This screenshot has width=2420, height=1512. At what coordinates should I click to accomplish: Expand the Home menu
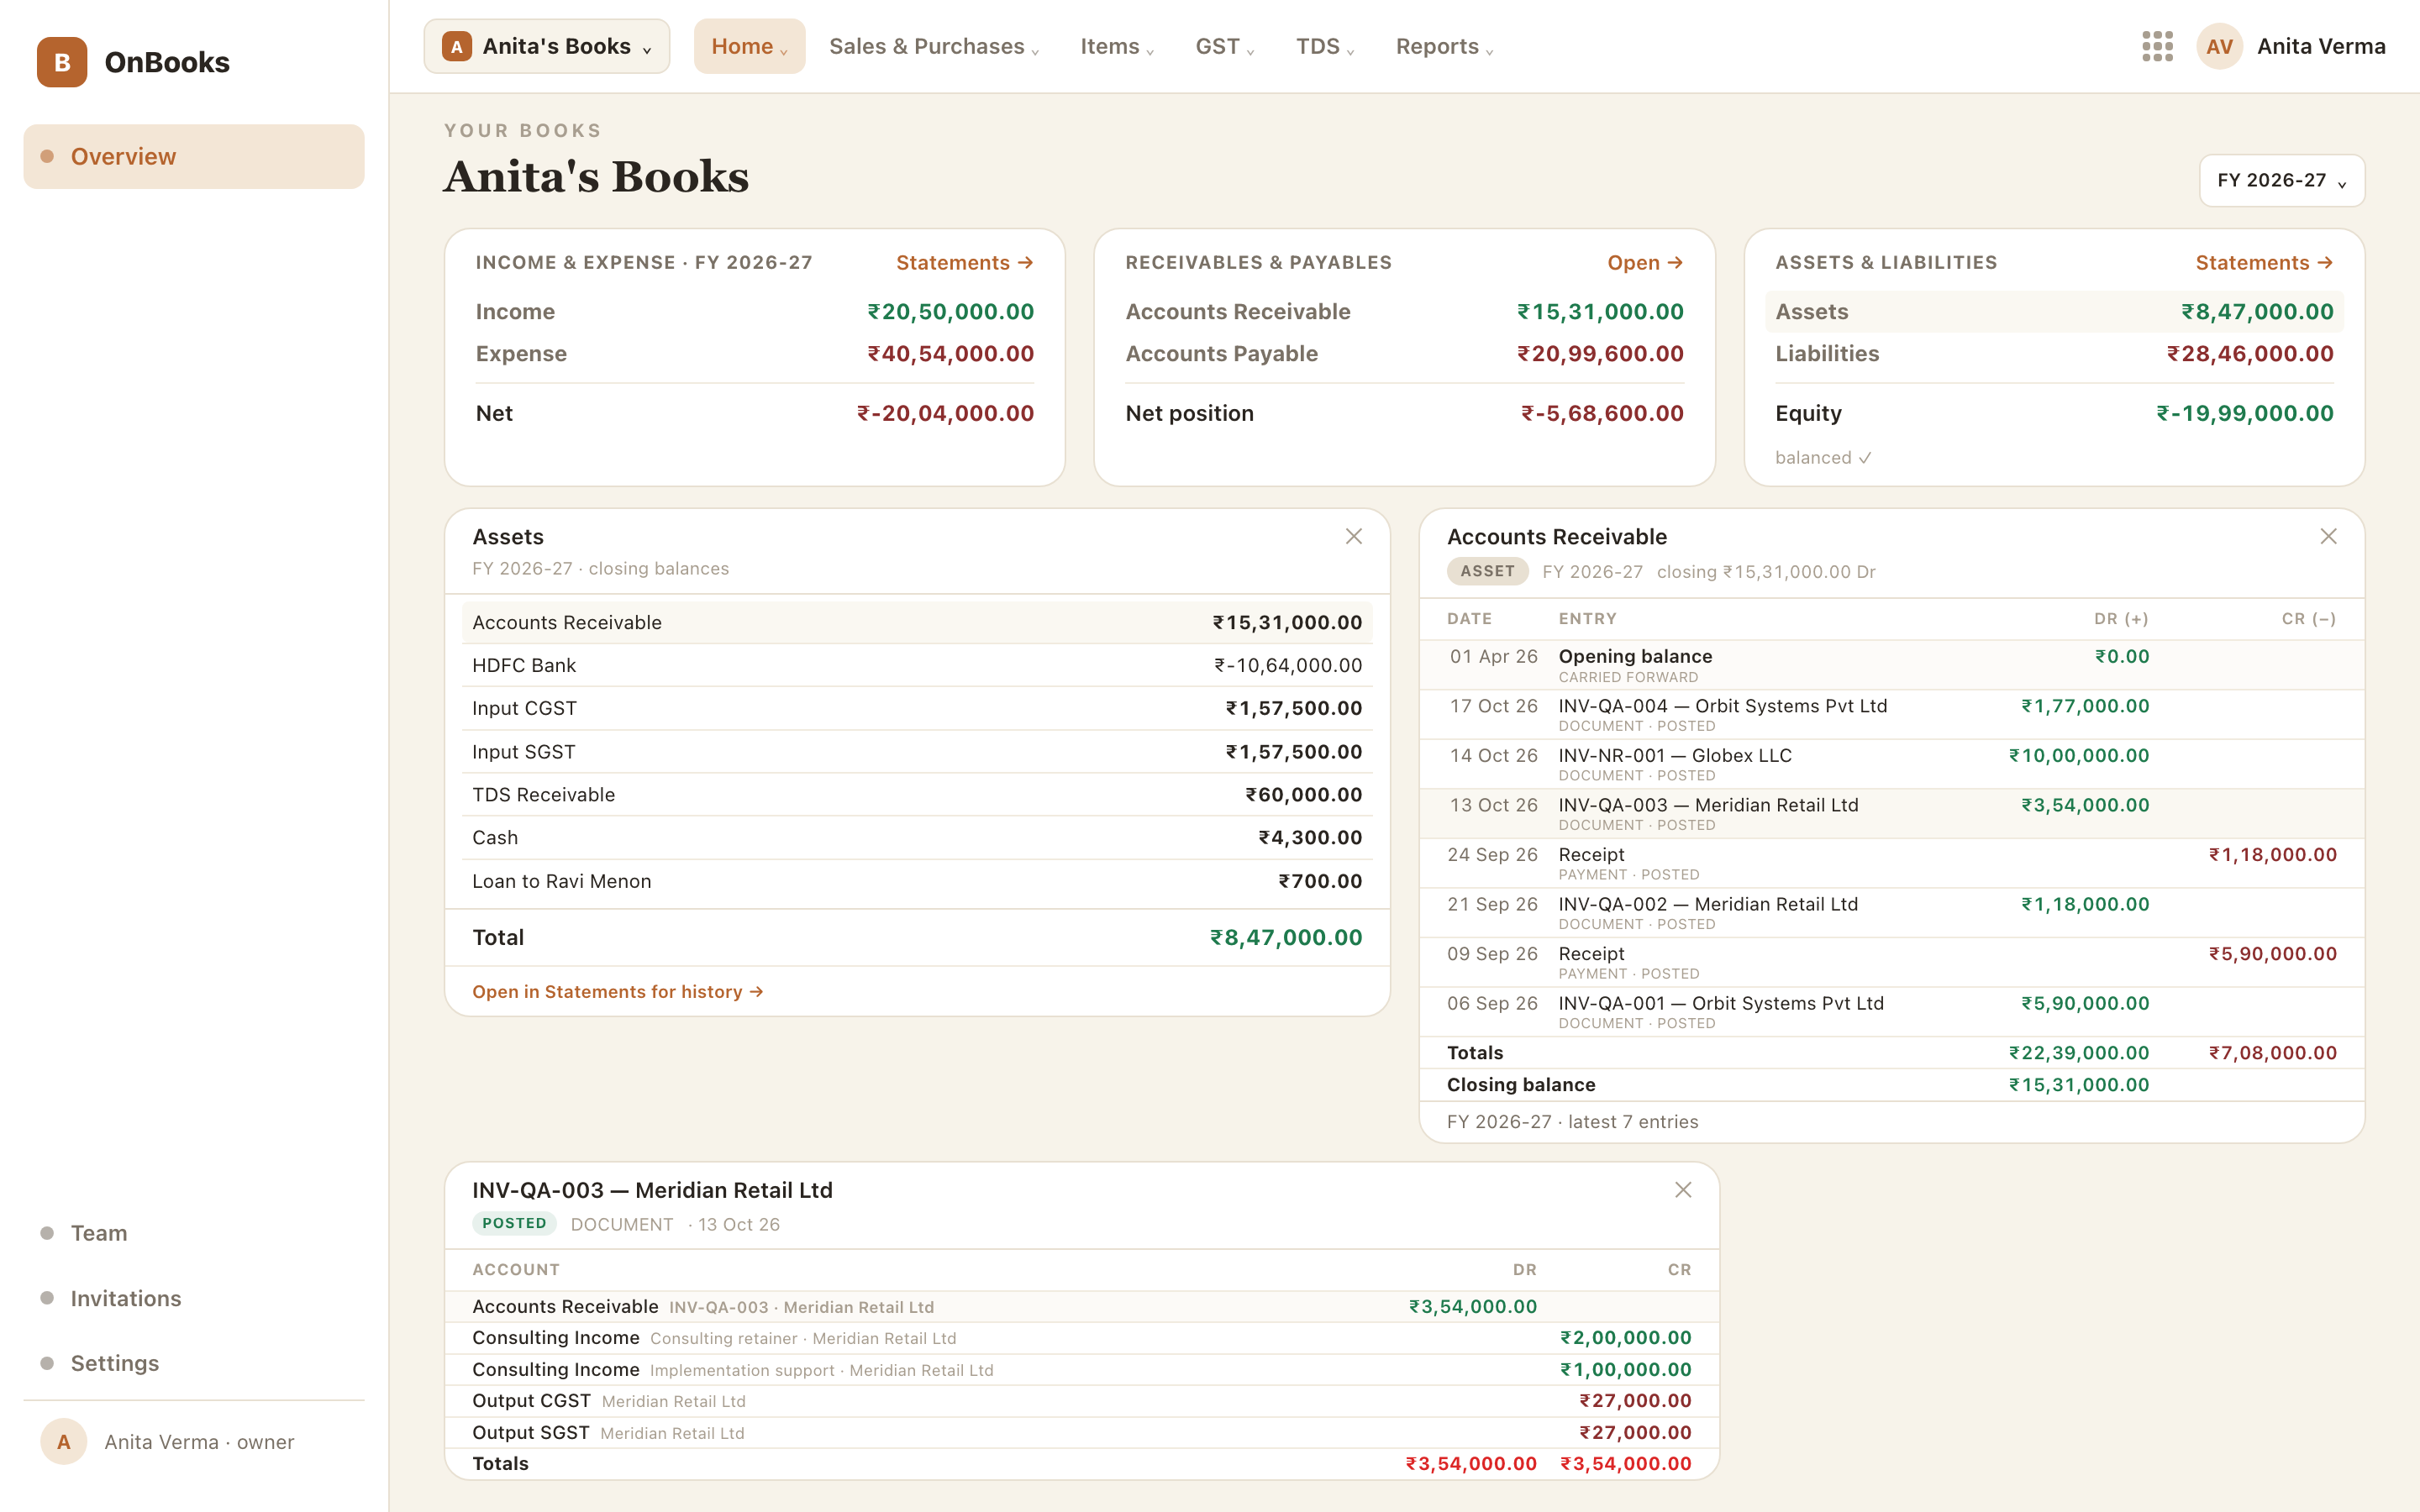point(749,46)
